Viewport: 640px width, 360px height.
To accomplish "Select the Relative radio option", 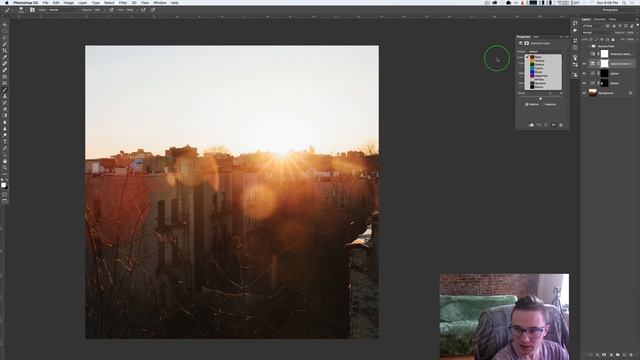I will coord(532,104).
